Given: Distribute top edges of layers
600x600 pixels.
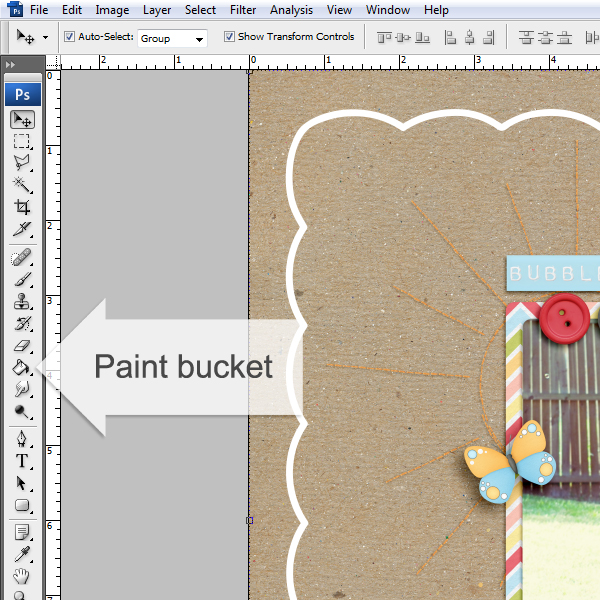Looking at the screenshot, I should [x=527, y=38].
